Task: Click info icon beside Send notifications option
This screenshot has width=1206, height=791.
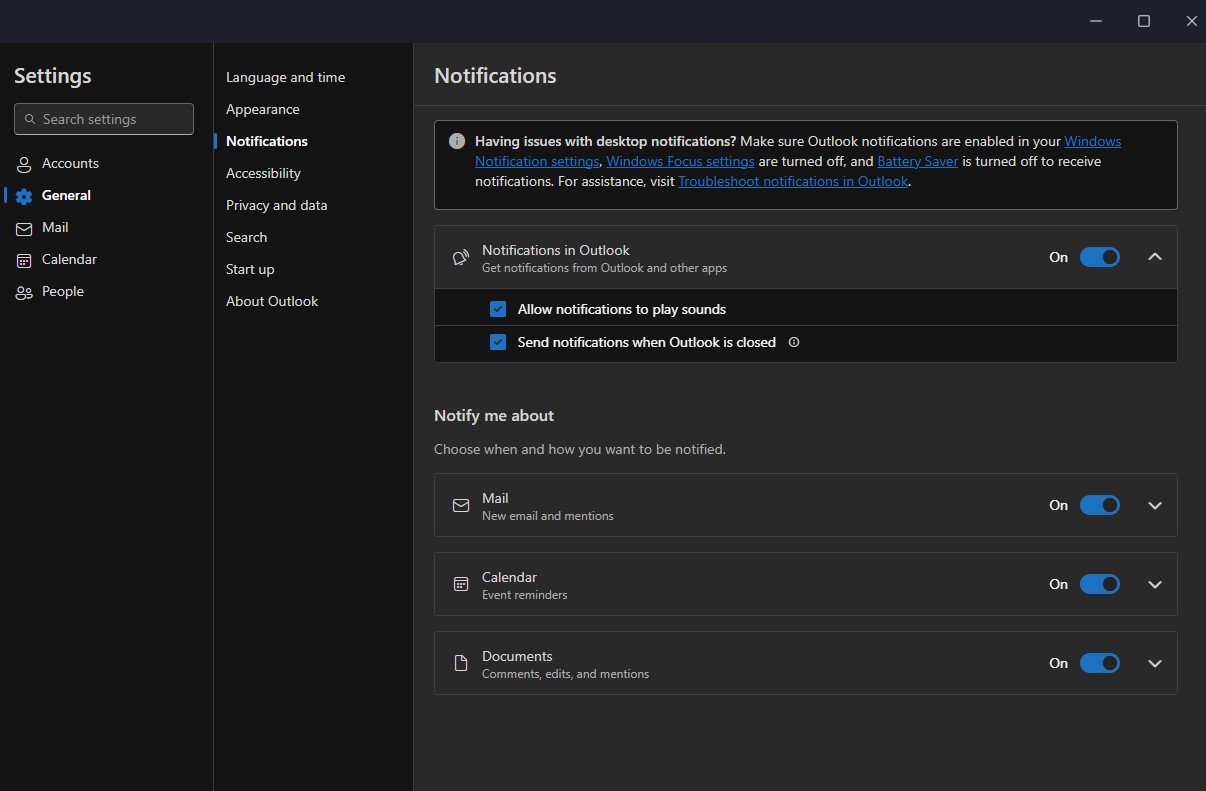Action: click(794, 342)
